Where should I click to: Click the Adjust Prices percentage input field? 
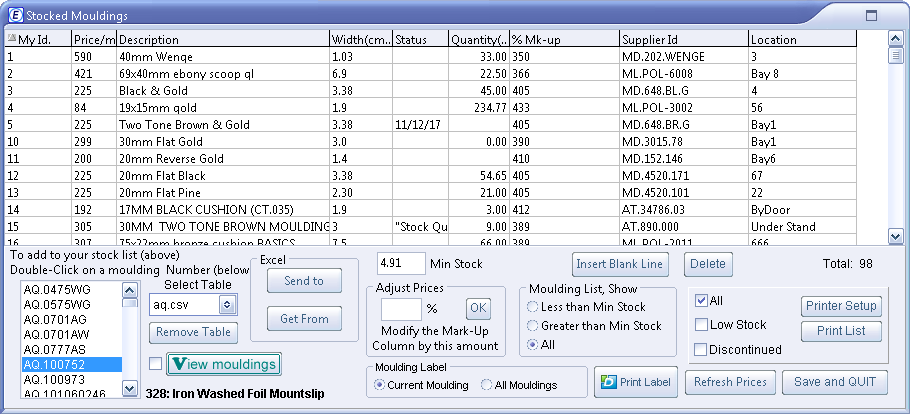click(400, 309)
